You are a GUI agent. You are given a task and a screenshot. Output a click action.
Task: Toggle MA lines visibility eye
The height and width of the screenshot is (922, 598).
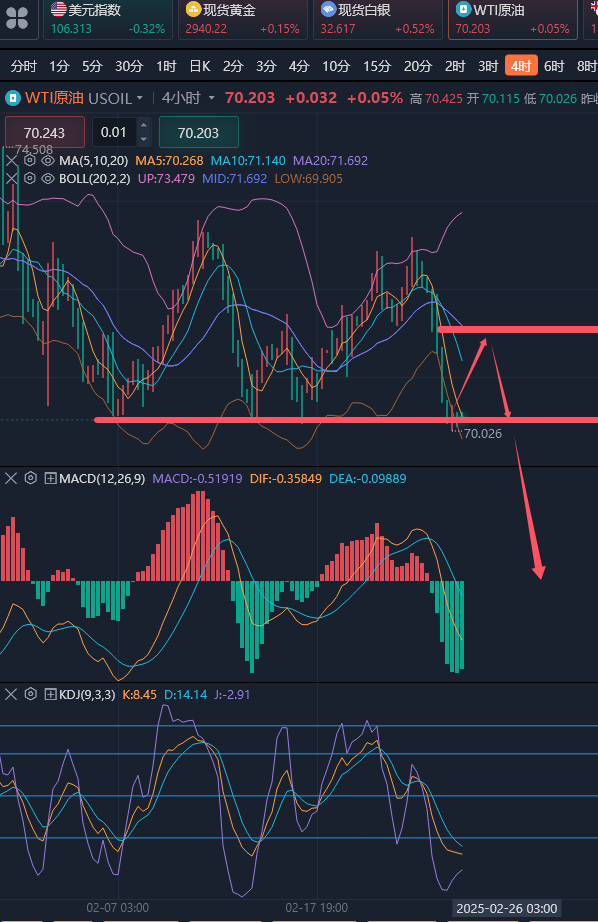click(48, 161)
